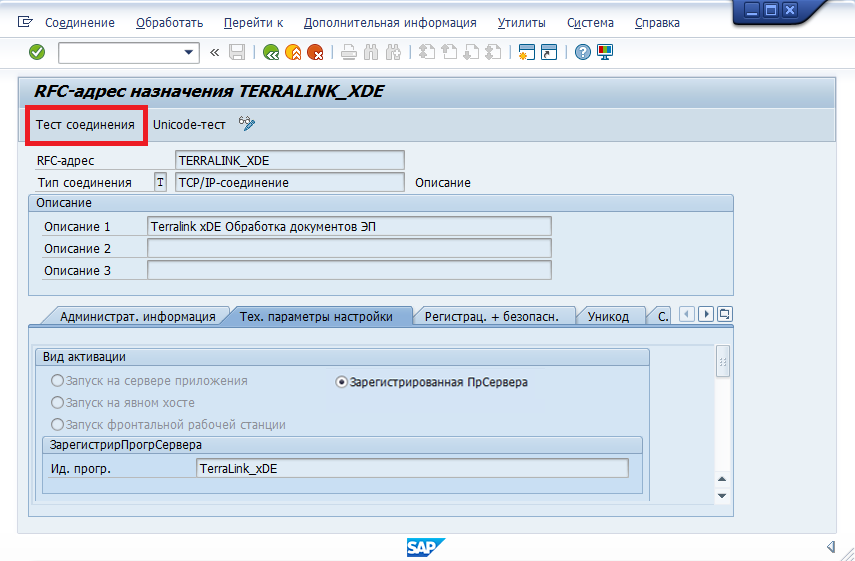Switch to the Регистрац. + безопасн. tab
Screen dimensions: 855x561
point(498,316)
